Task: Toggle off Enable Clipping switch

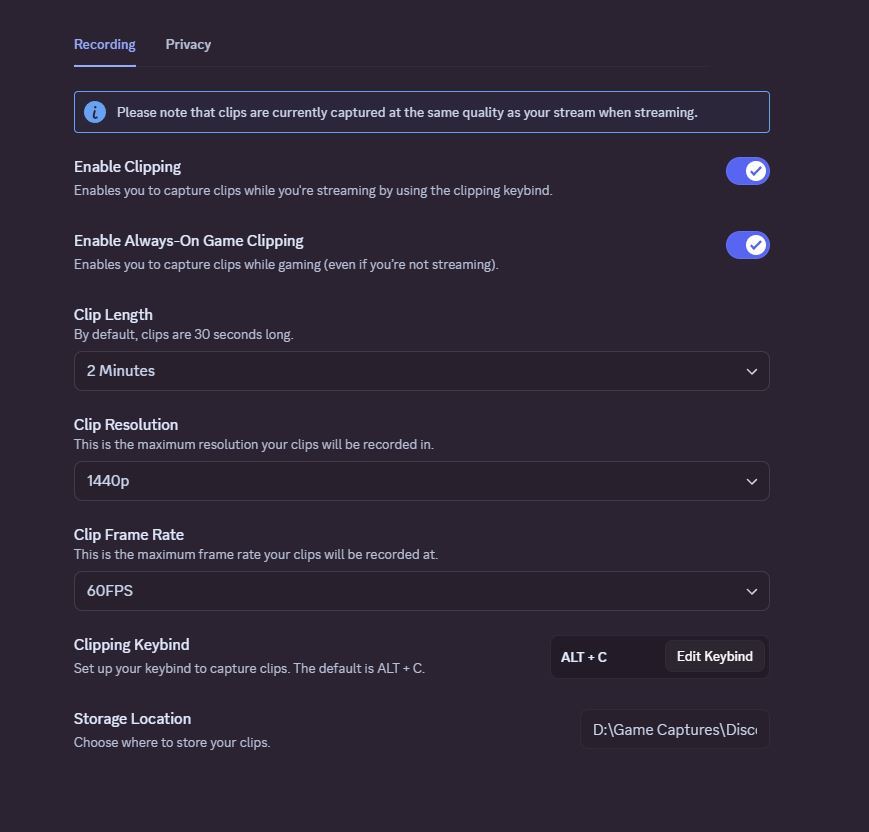Action: pyautogui.click(x=747, y=171)
